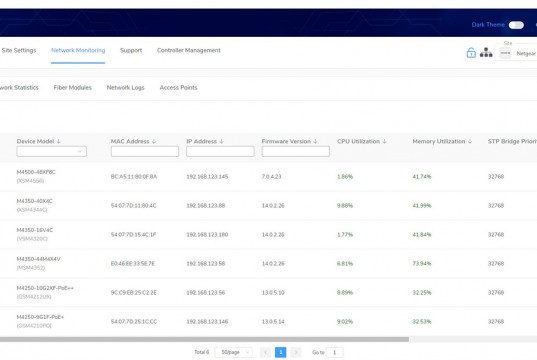Sort by IP Address arrow
This screenshot has width=537, height=360.
click(221, 141)
